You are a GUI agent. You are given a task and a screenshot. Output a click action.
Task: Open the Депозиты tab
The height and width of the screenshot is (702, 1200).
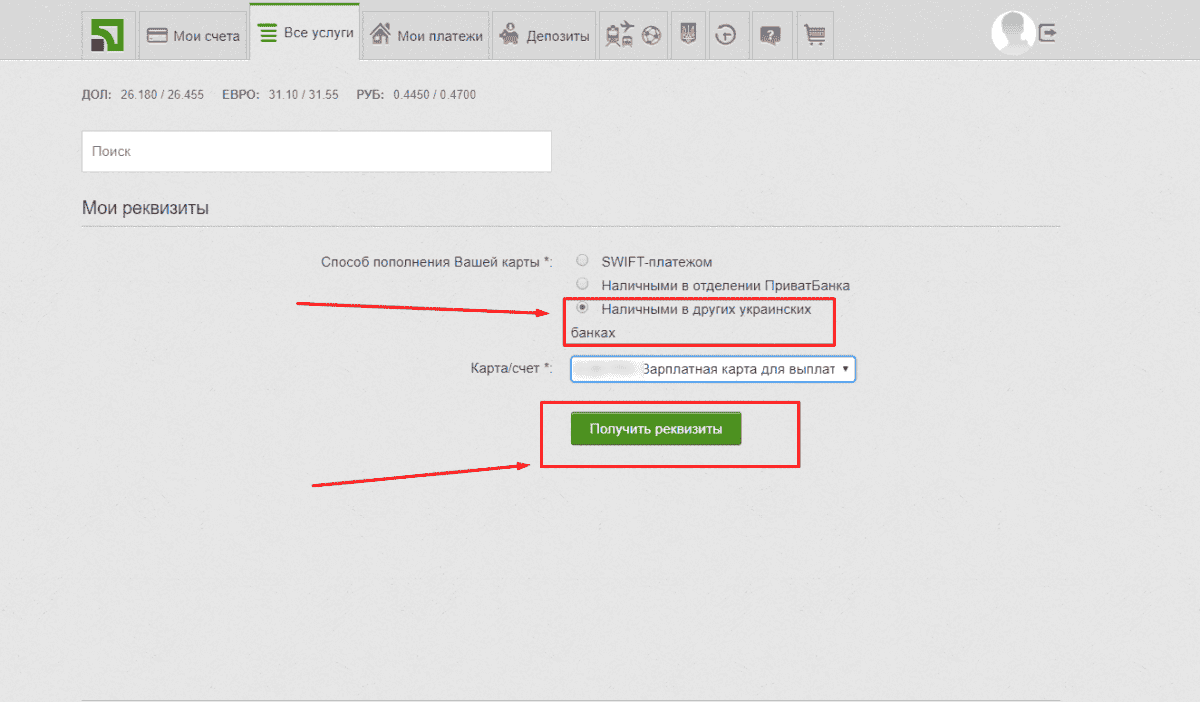click(544, 36)
